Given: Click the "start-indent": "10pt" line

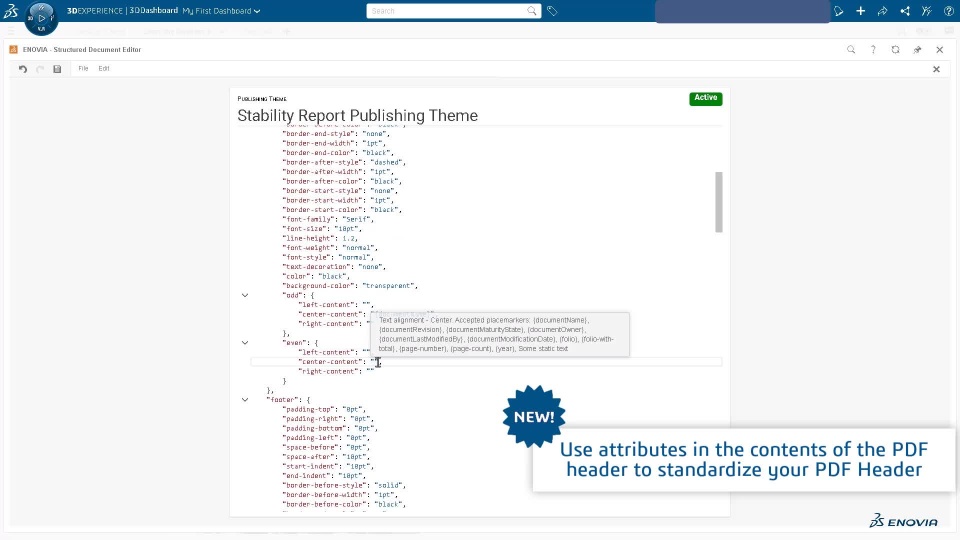Looking at the screenshot, I should [x=328, y=467].
